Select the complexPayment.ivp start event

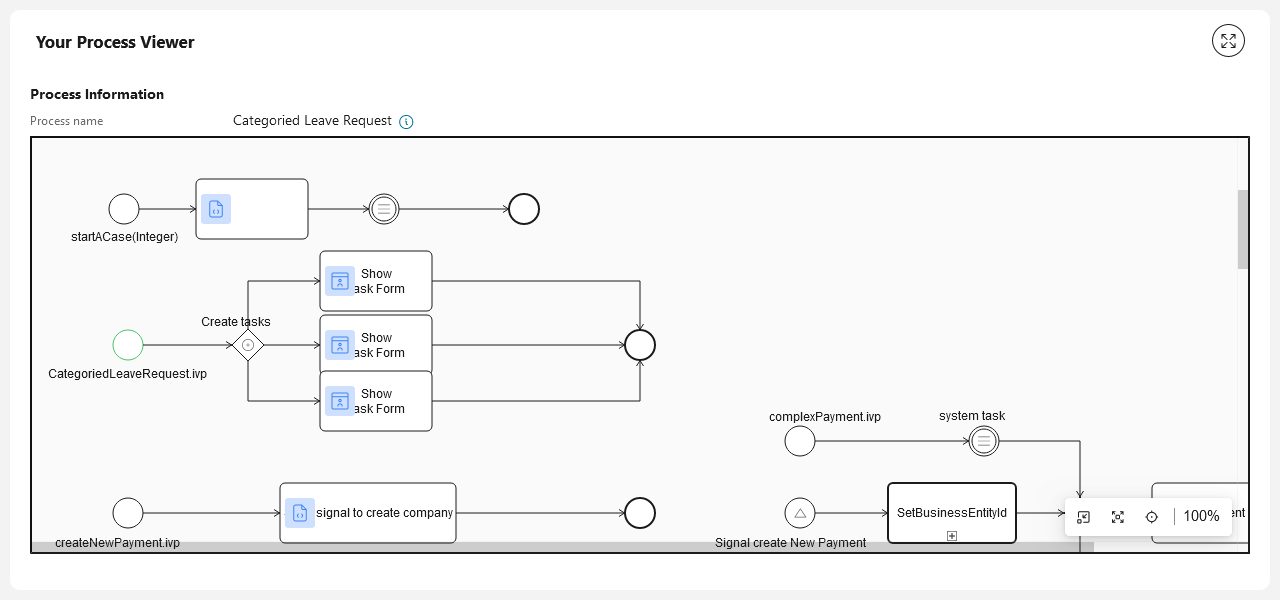800,441
